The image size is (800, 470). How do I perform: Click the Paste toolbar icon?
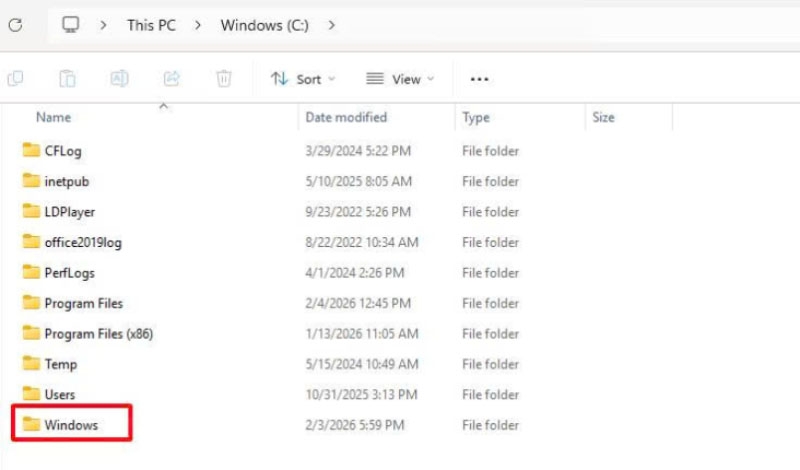tap(67, 79)
